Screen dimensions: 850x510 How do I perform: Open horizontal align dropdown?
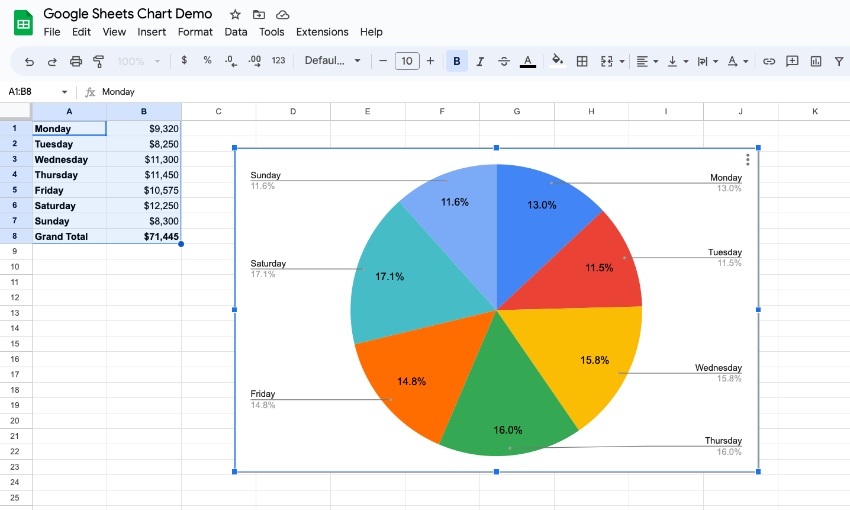coord(647,61)
